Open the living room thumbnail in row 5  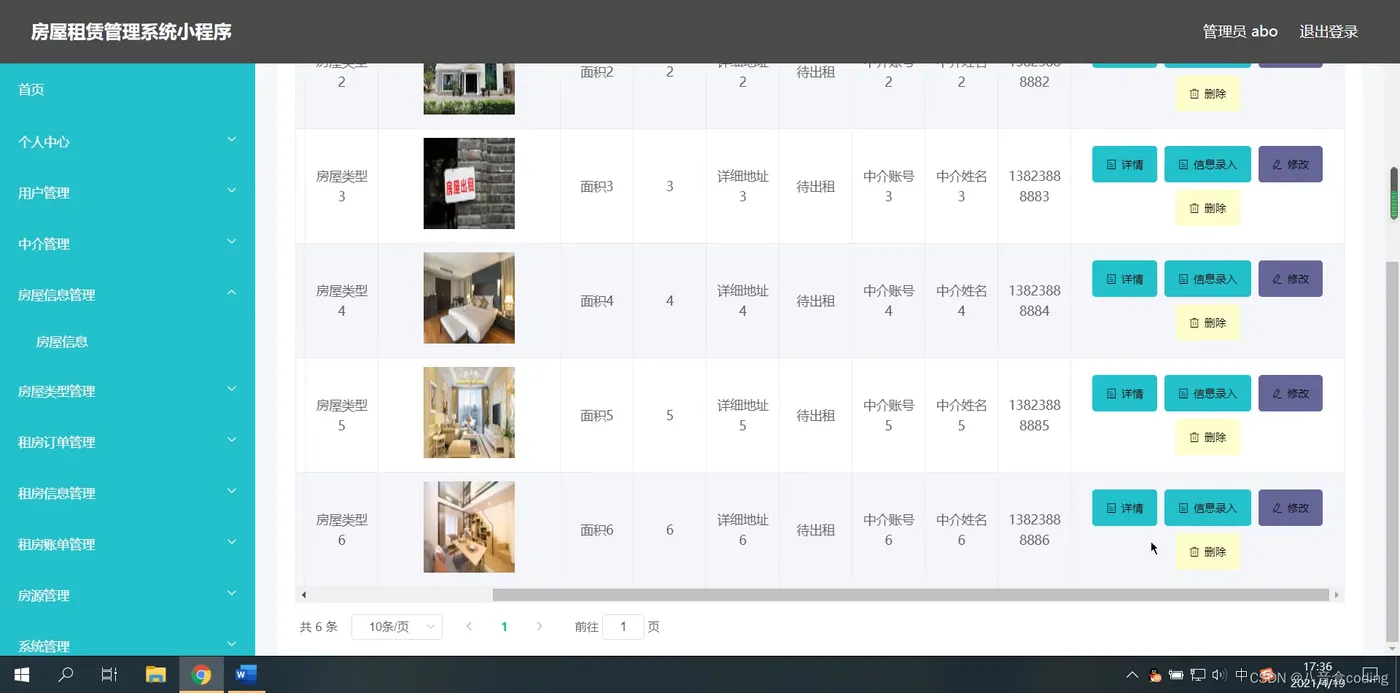click(469, 412)
